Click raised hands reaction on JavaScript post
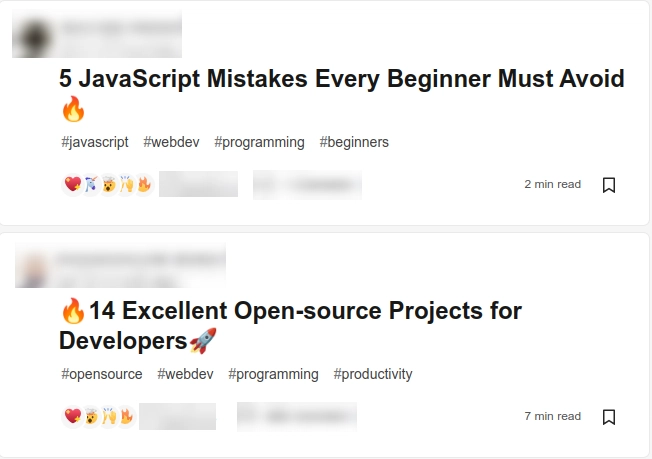Screen dimensions: 652x459 click(x=126, y=184)
